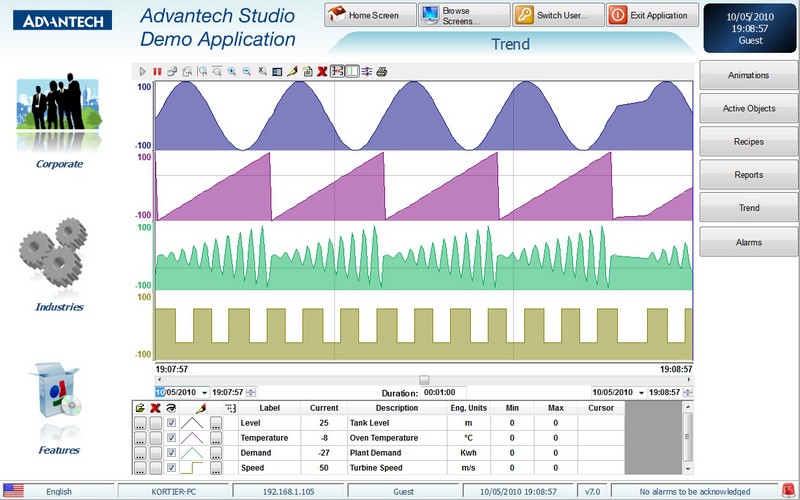Screen dimensions: 800x500
Task: Open the start date dropdown calendar
Action: (x=205, y=393)
